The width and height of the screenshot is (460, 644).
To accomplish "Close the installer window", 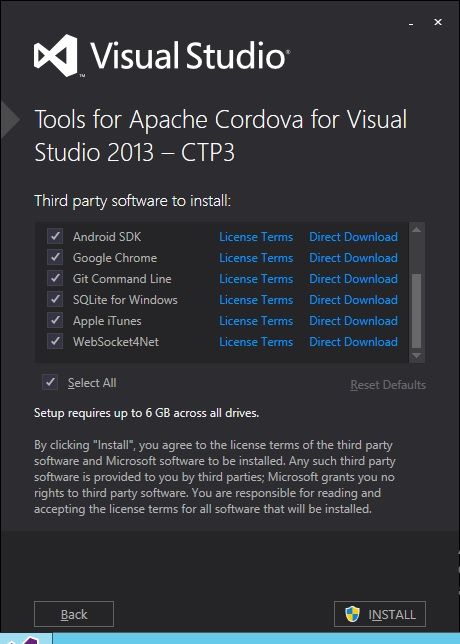I will [x=438, y=22].
